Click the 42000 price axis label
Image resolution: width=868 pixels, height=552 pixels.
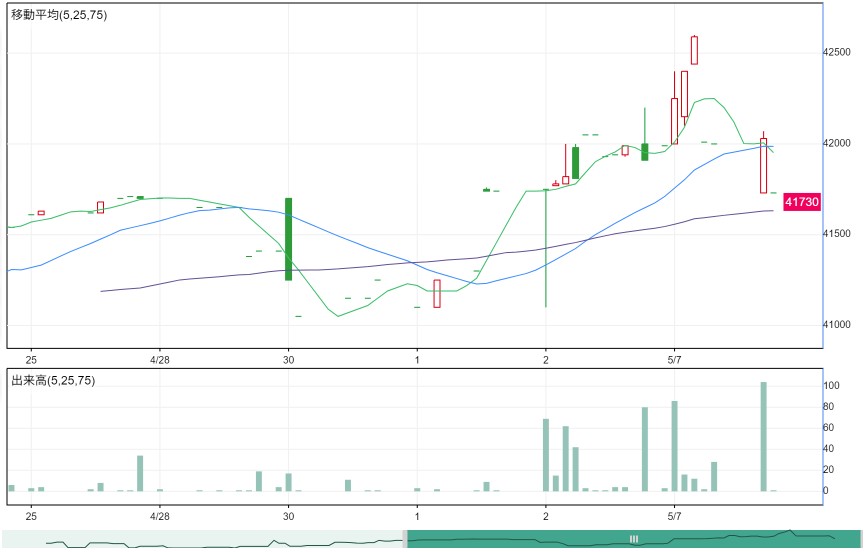tap(836, 143)
